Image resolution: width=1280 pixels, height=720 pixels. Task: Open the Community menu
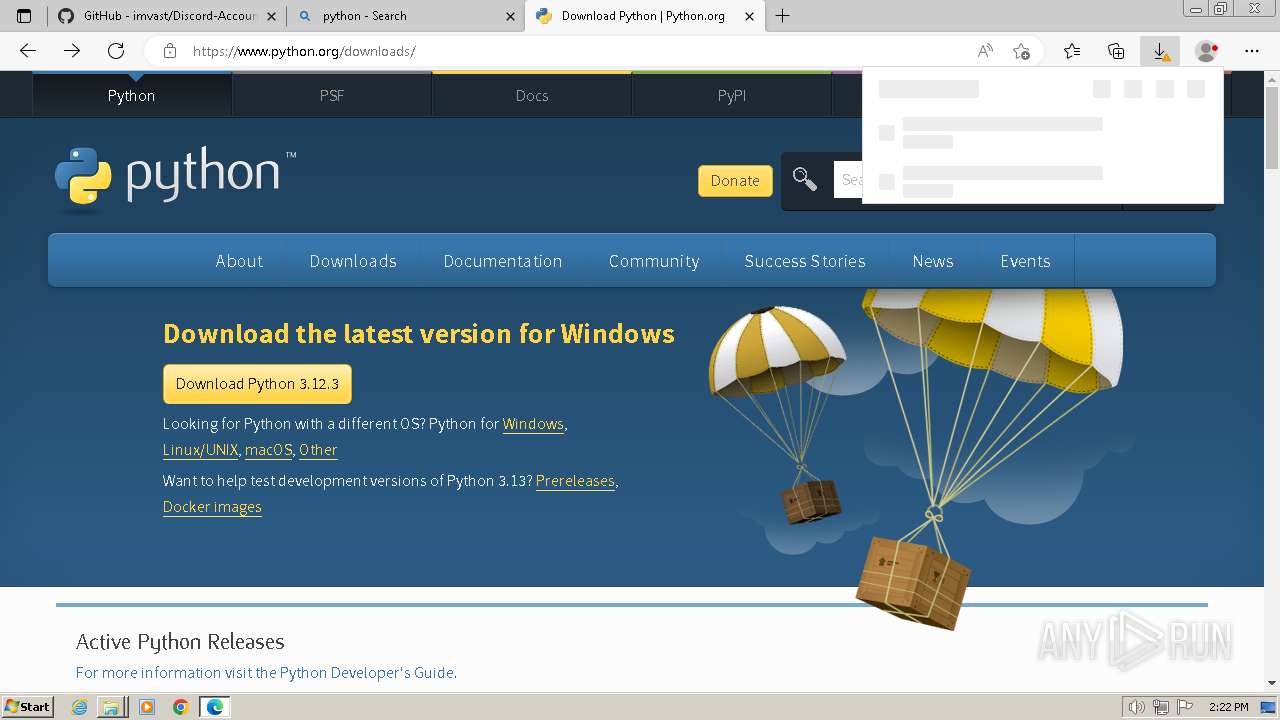[x=654, y=261]
